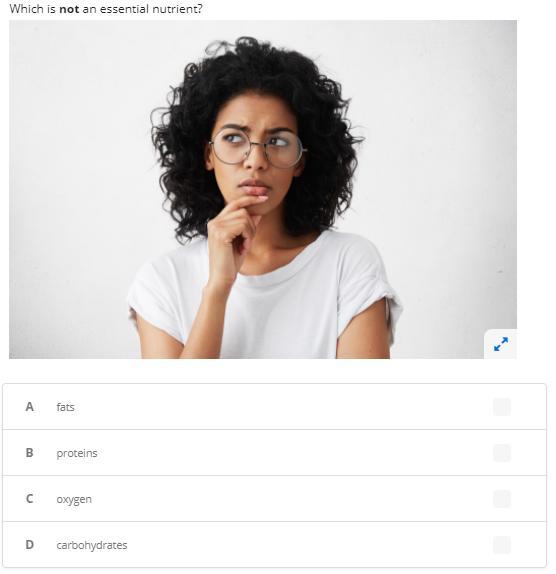The image size is (556, 574).
Task: Choose the 'oxygen' answer text
Action: [74, 499]
